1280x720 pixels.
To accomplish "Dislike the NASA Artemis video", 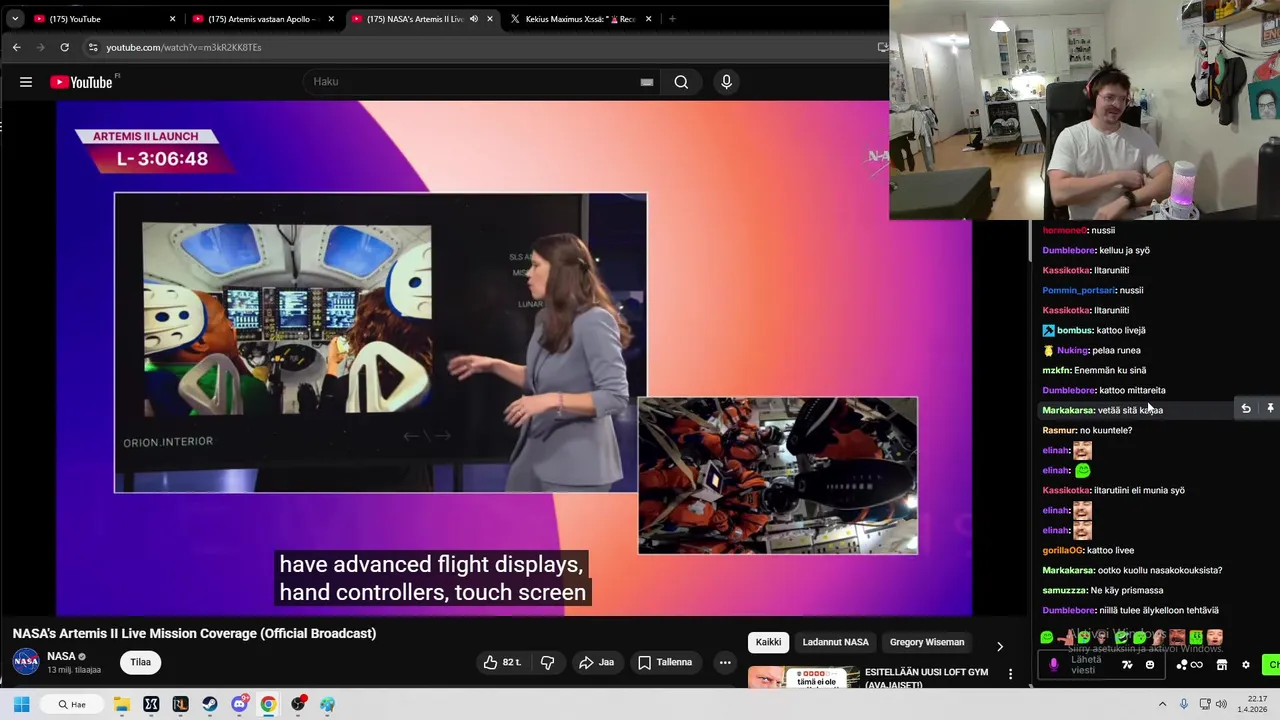I will (x=547, y=662).
